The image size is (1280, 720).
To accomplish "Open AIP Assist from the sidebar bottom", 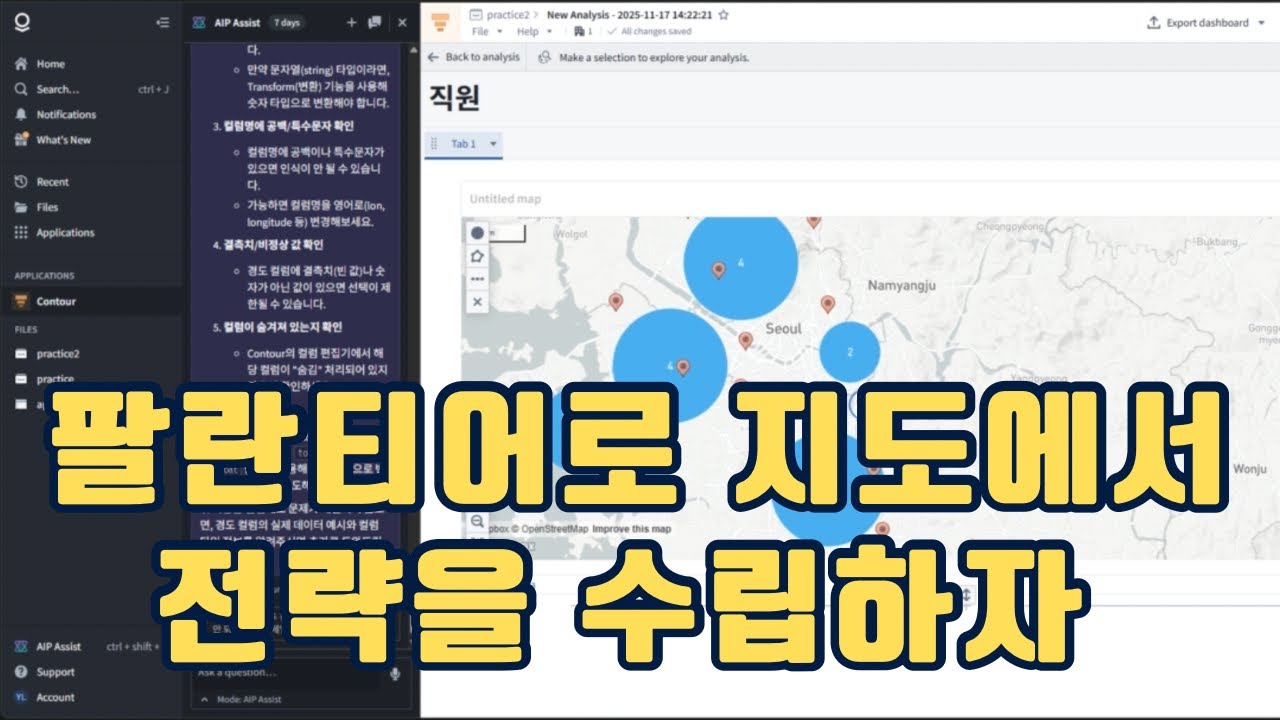I will pyautogui.click(x=58, y=646).
